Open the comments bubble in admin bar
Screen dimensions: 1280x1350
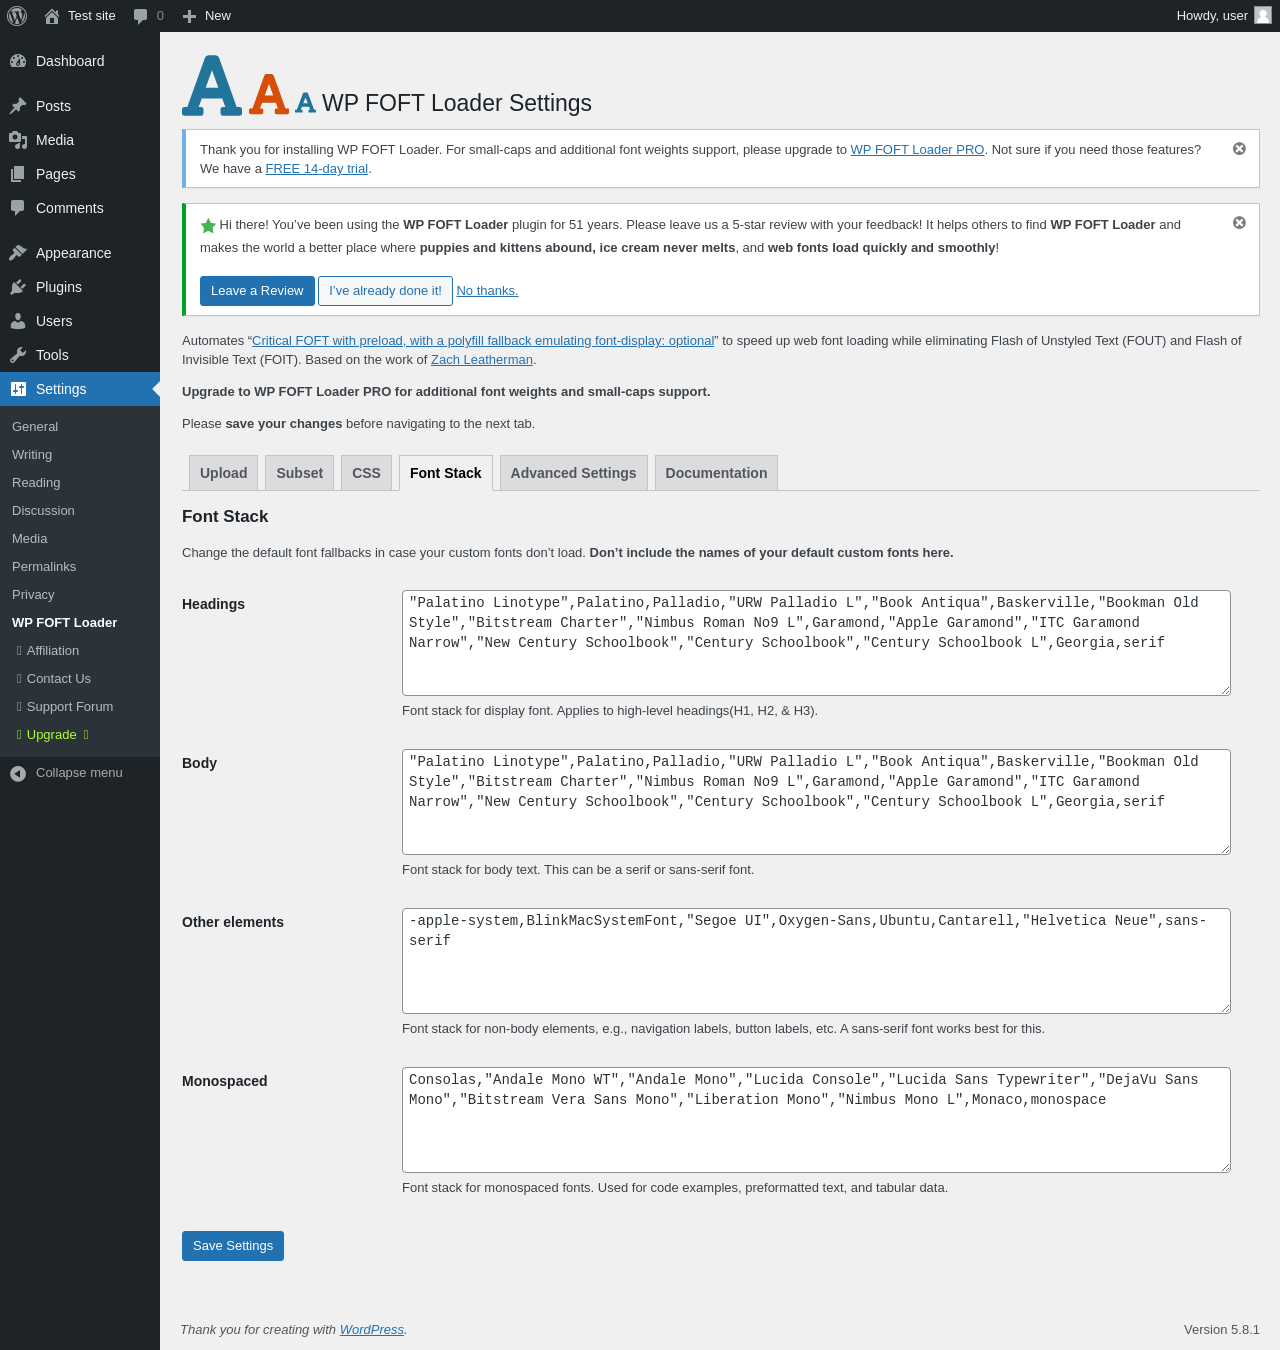141,16
